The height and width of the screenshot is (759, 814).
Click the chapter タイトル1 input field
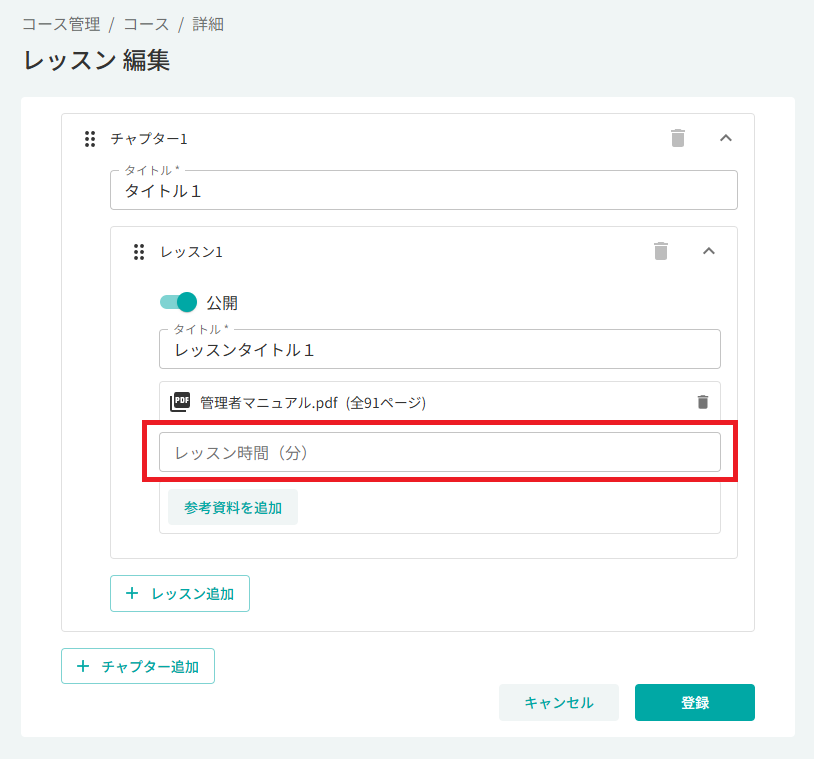click(424, 190)
